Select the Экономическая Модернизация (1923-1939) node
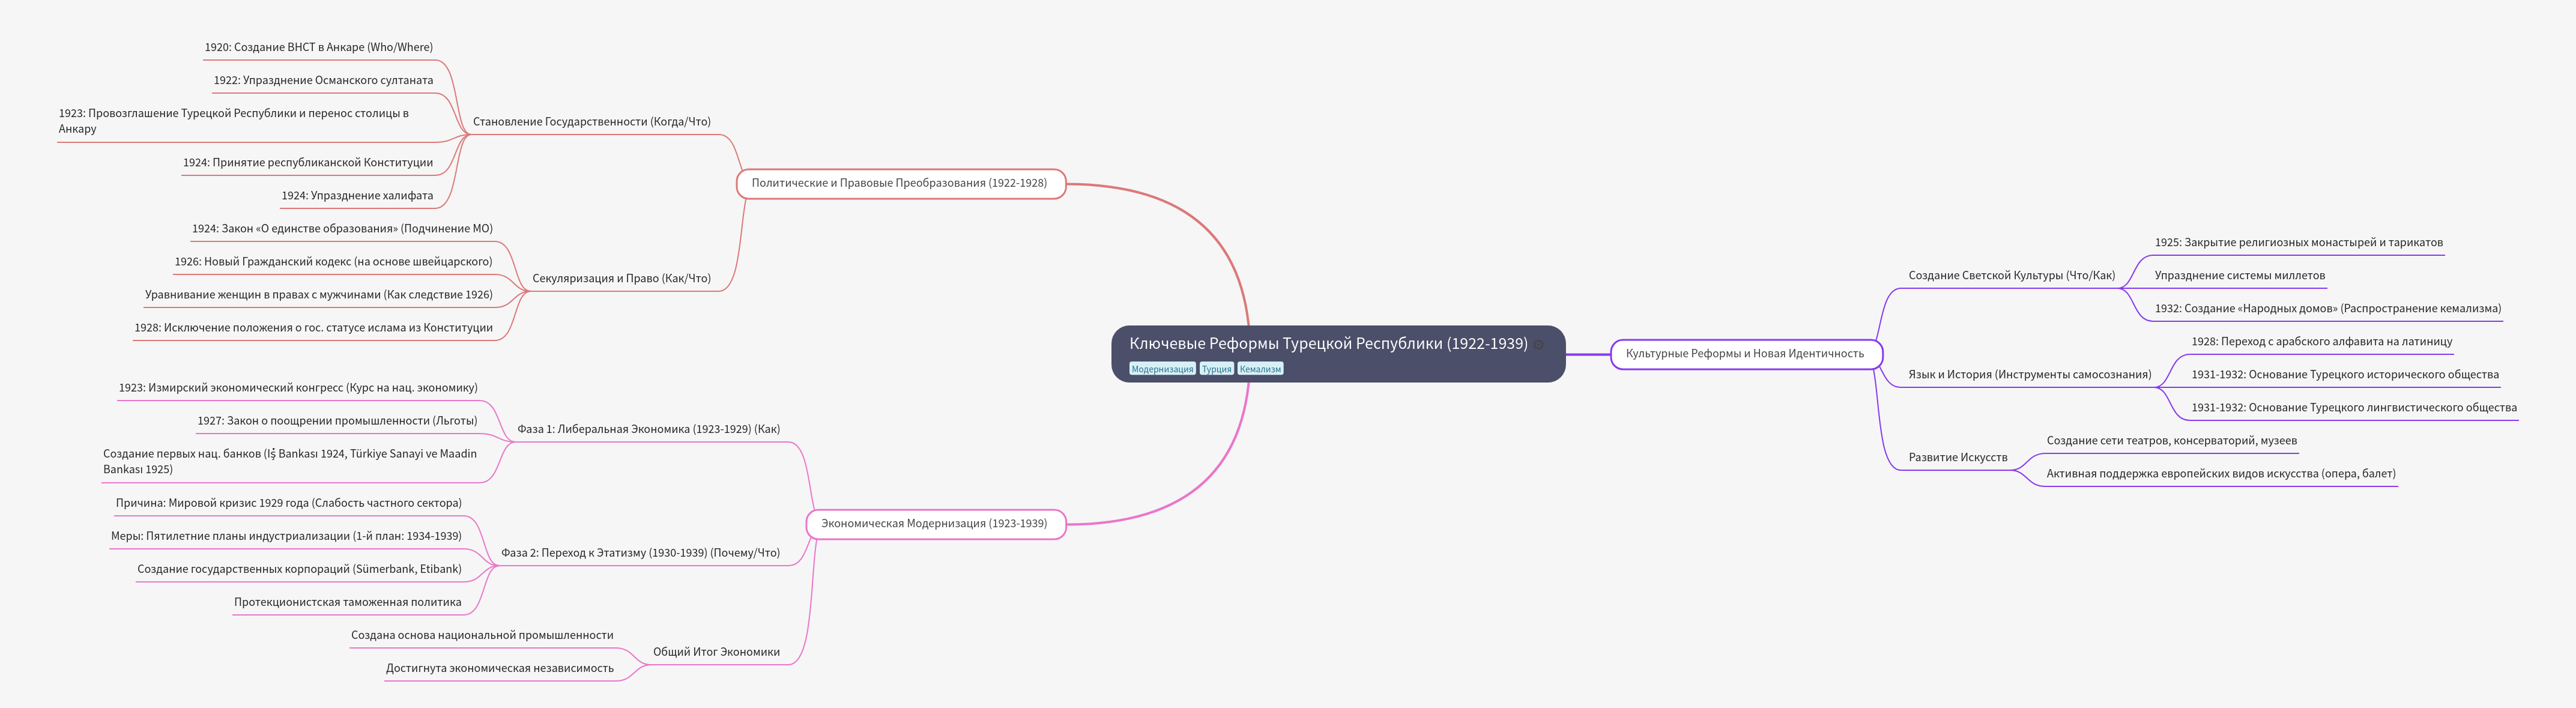2576x708 pixels. (933, 523)
